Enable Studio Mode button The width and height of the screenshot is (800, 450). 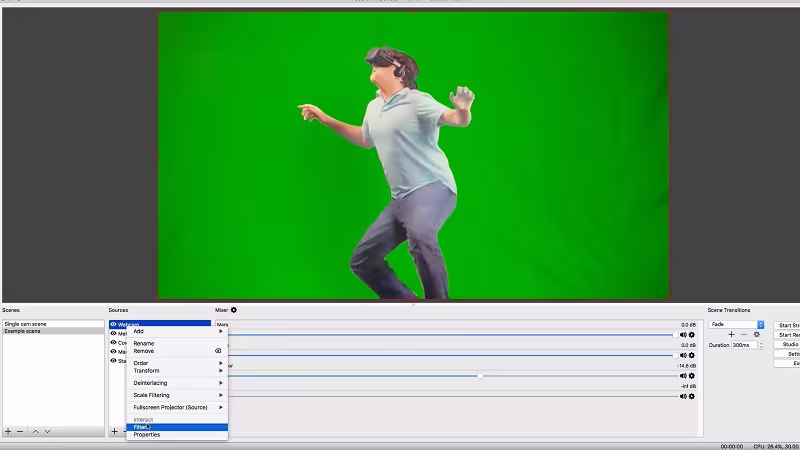tap(787, 344)
